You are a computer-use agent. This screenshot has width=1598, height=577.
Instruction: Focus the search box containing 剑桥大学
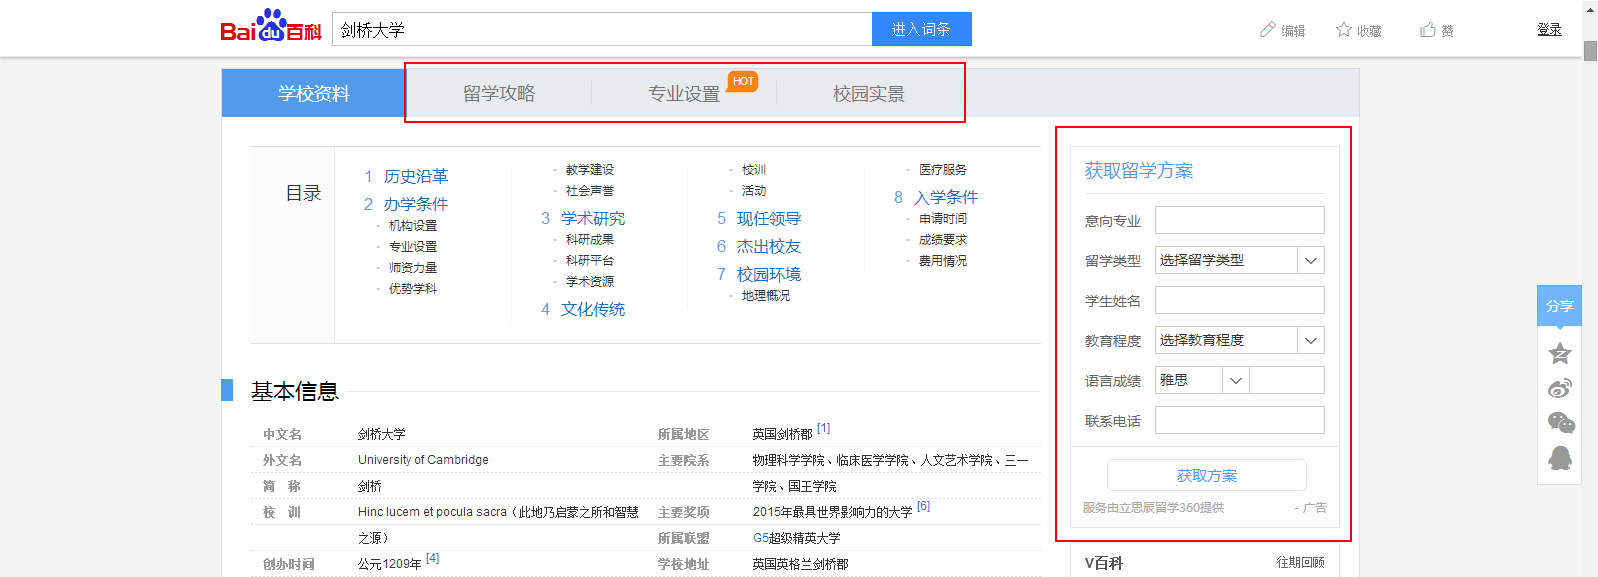[602, 29]
